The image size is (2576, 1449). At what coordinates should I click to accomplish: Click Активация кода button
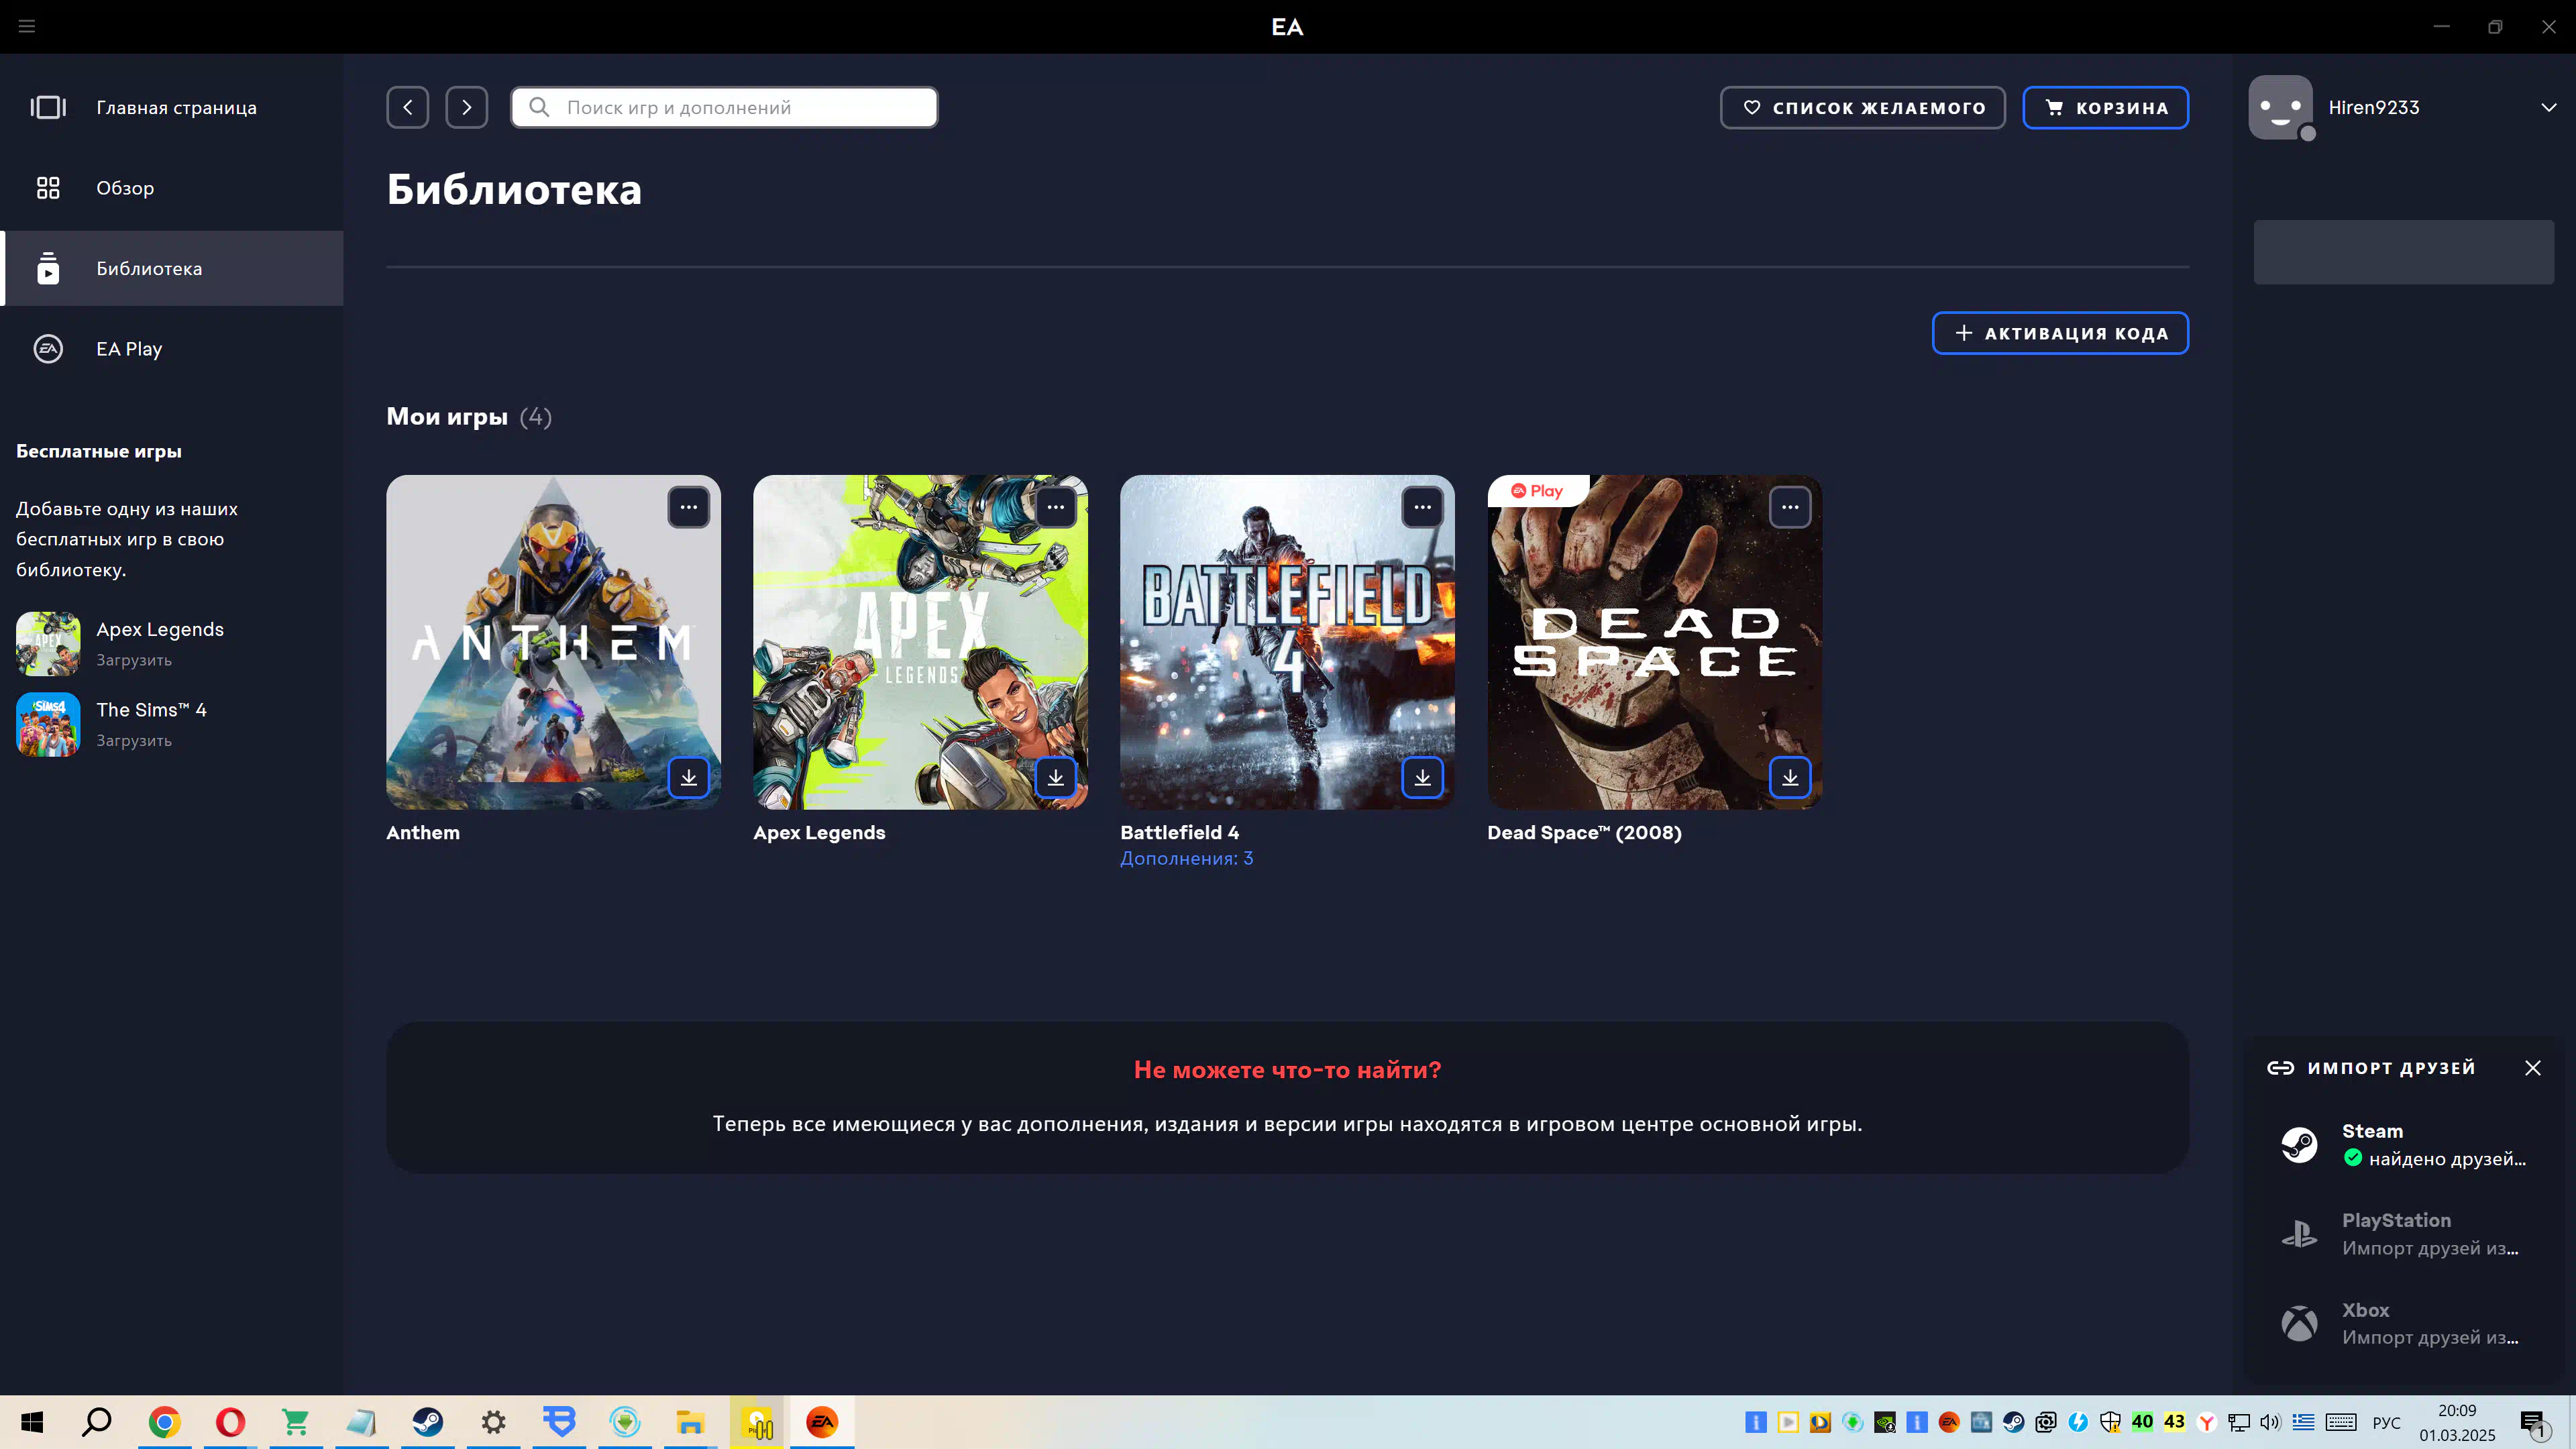click(2060, 333)
